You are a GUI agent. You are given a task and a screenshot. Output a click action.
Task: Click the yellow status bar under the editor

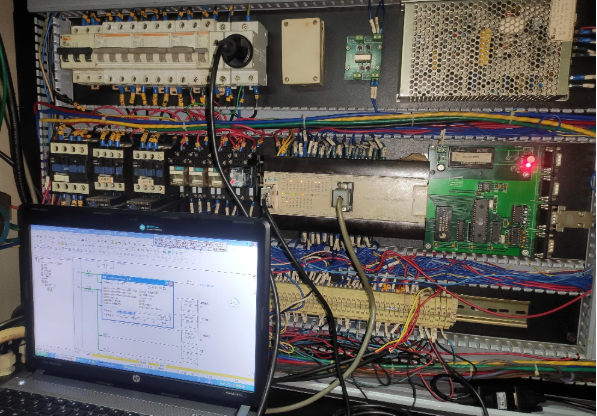[116, 359]
